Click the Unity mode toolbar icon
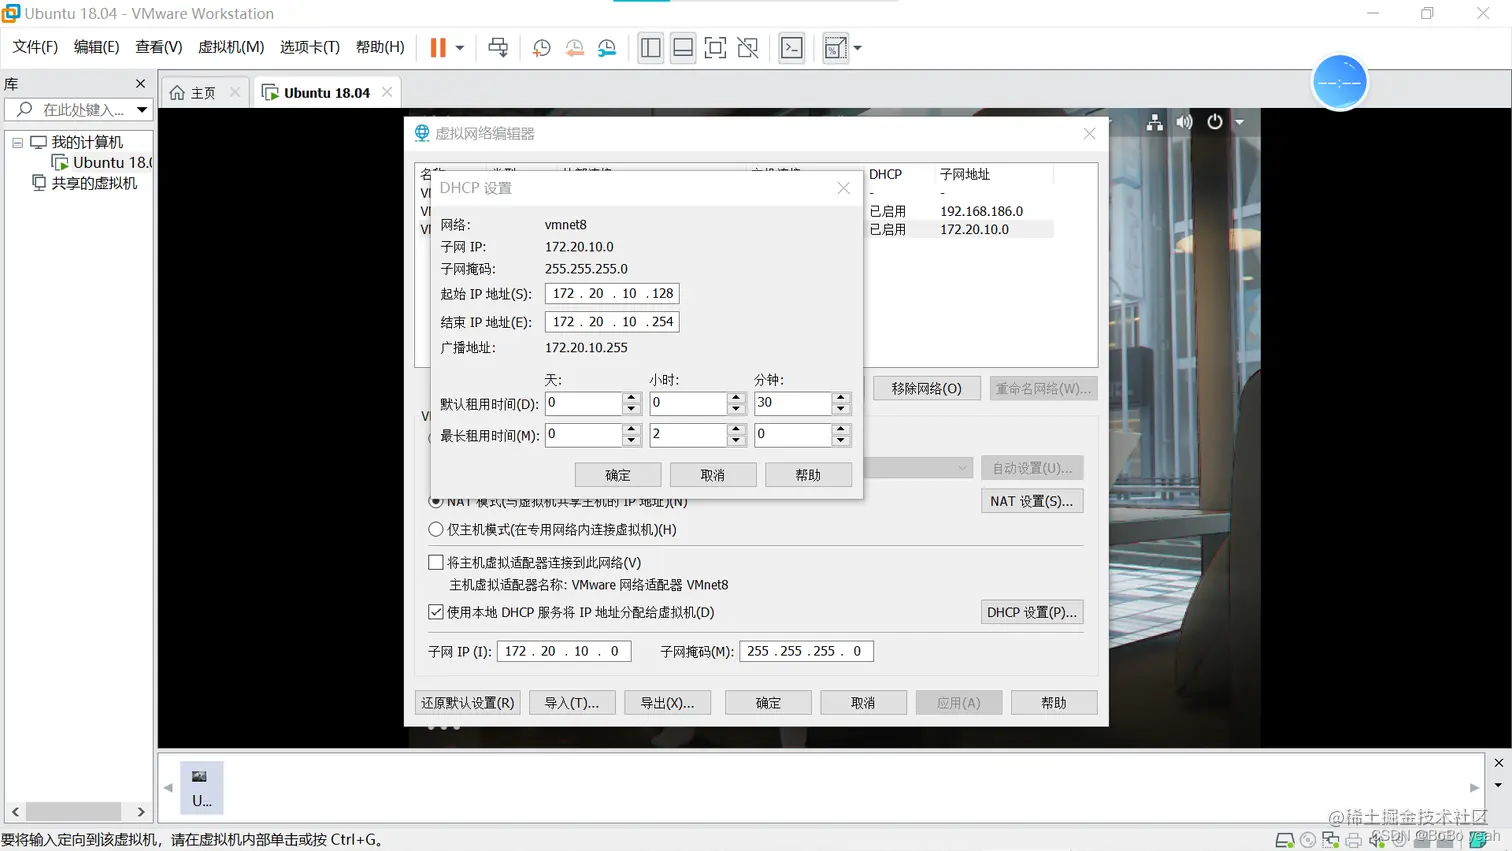The height and width of the screenshot is (851, 1512). click(x=748, y=47)
